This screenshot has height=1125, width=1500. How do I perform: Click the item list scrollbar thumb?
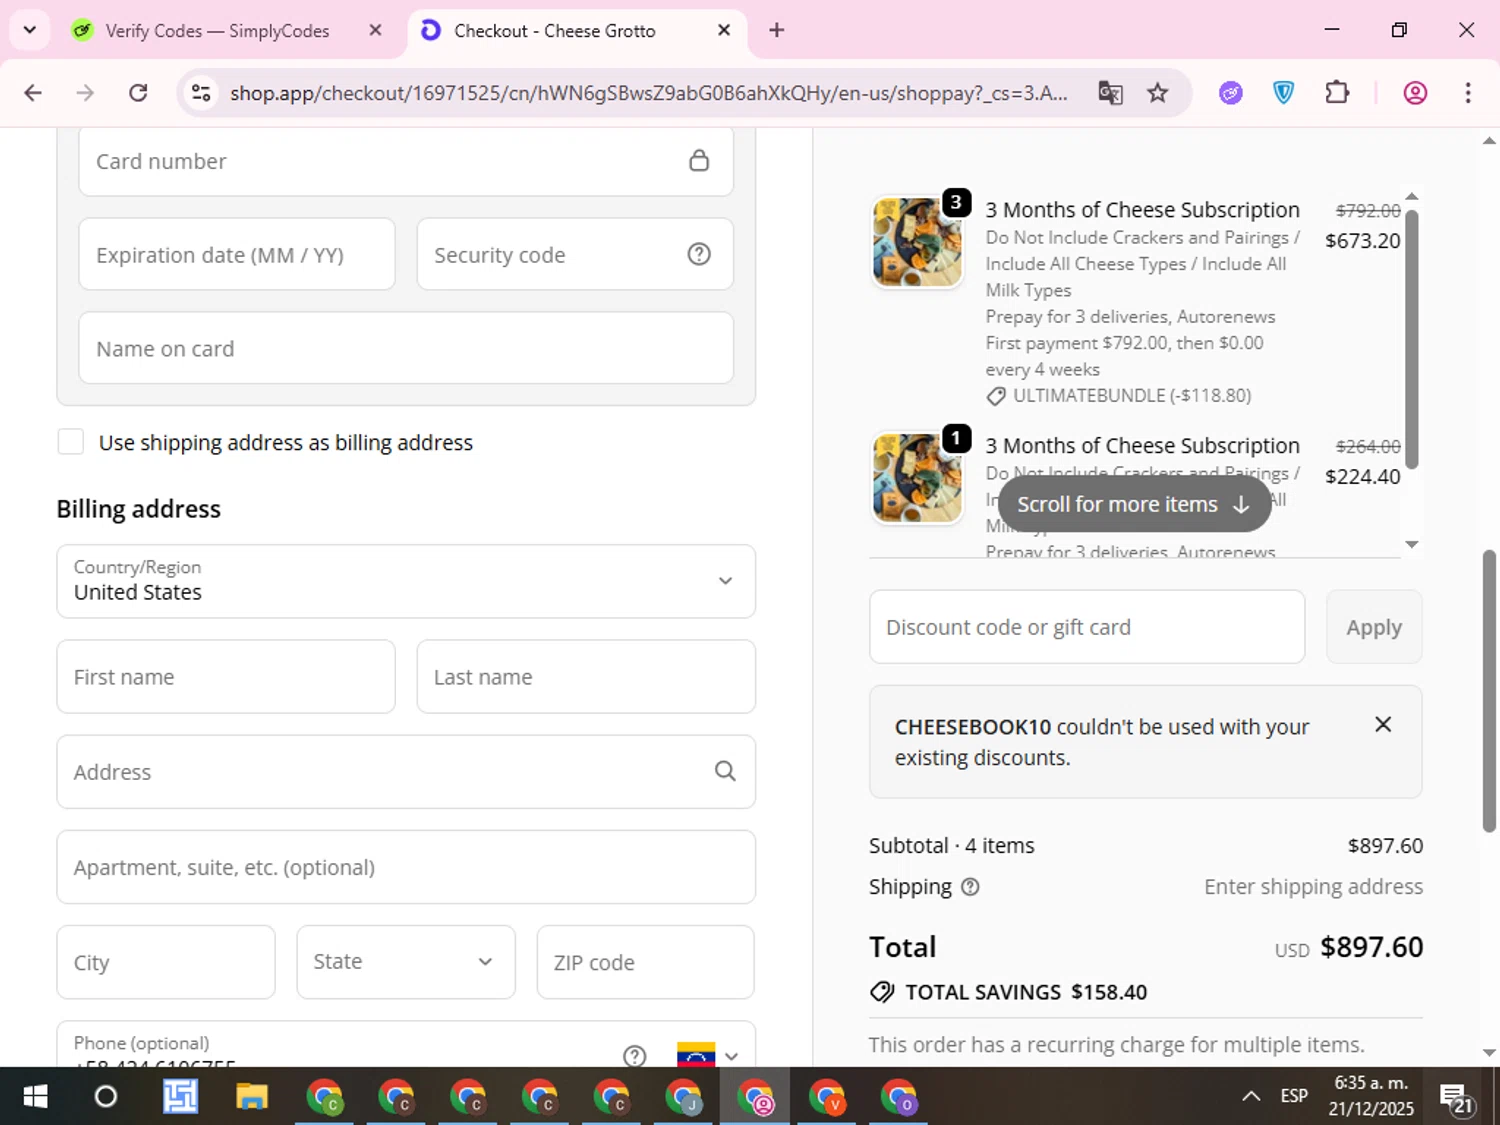pyautogui.click(x=1412, y=338)
